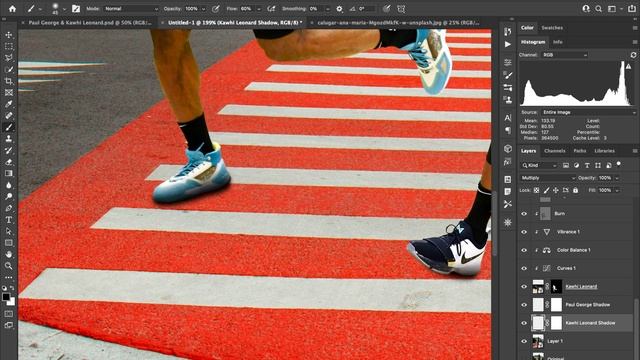
Task: Open the Multiply blend mode dropdown
Action: 548,178
